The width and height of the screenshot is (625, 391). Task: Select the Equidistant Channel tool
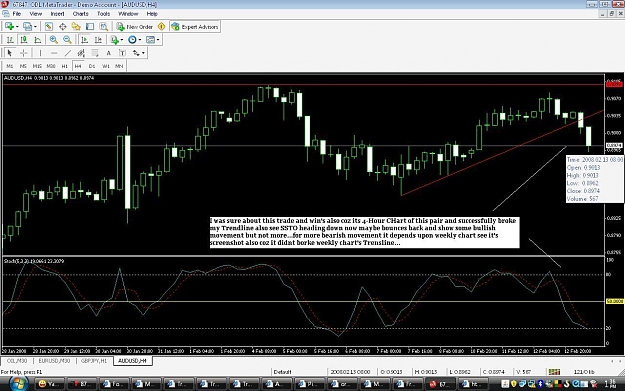coord(81,53)
